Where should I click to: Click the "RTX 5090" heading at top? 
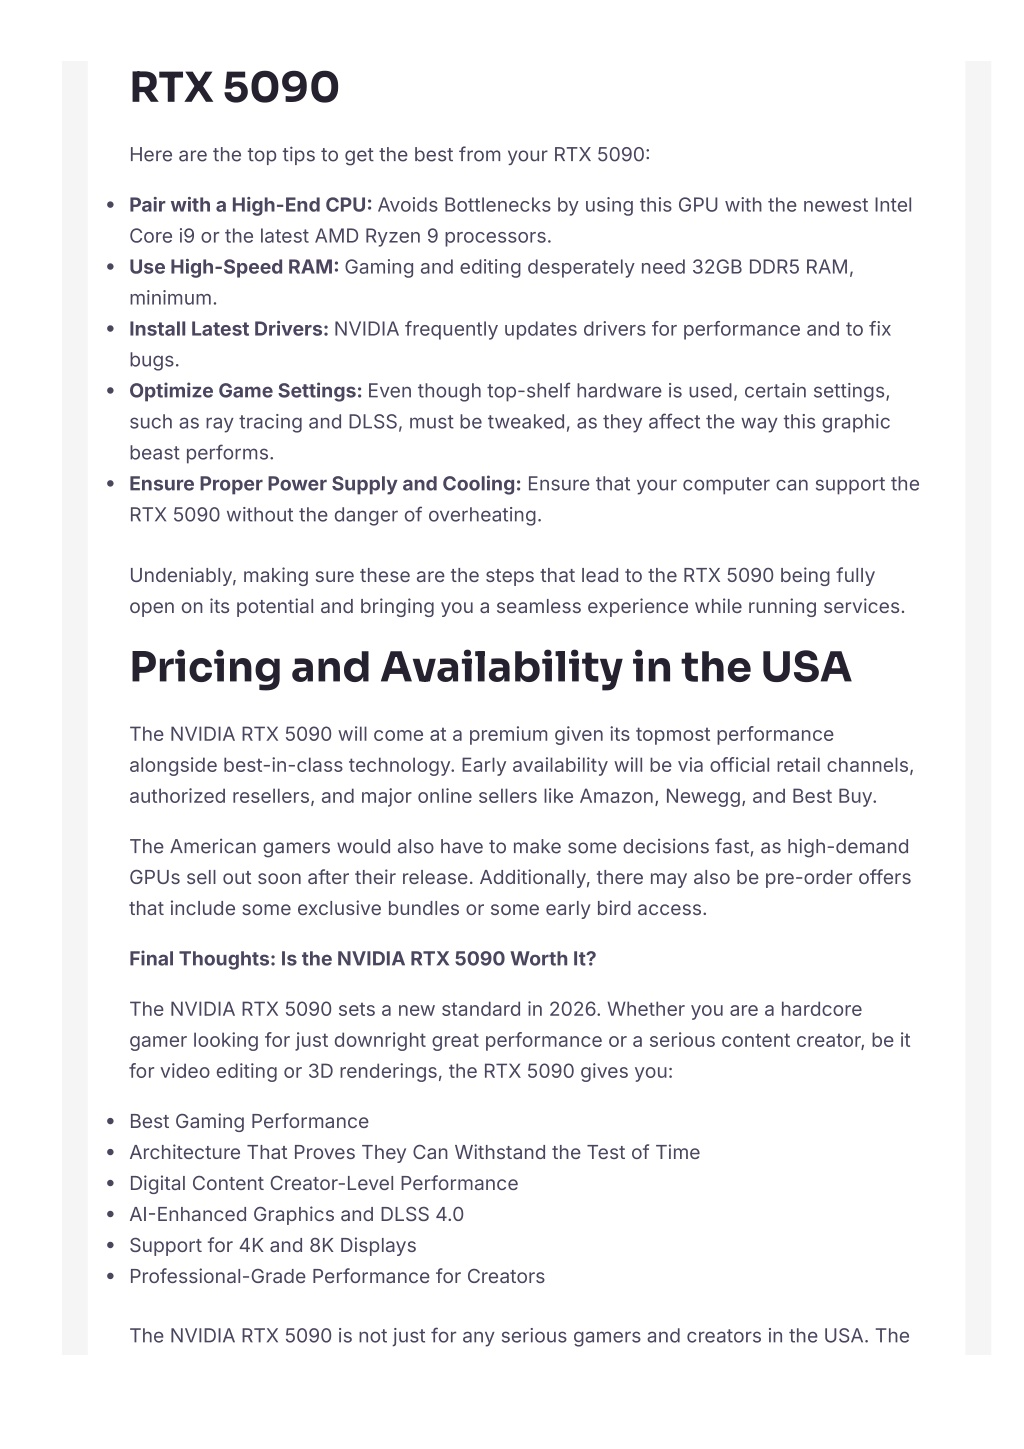(234, 88)
